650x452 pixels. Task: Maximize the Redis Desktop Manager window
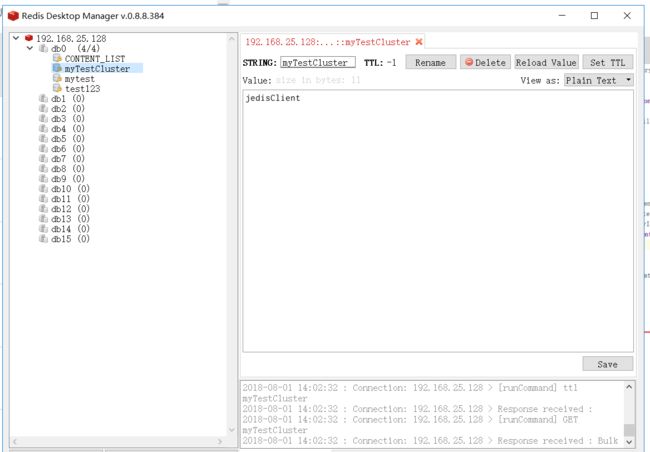(x=594, y=16)
